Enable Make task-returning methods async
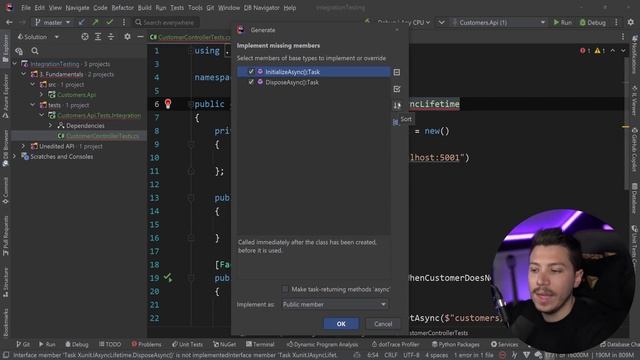The width and height of the screenshot is (640, 360). (285, 289)
